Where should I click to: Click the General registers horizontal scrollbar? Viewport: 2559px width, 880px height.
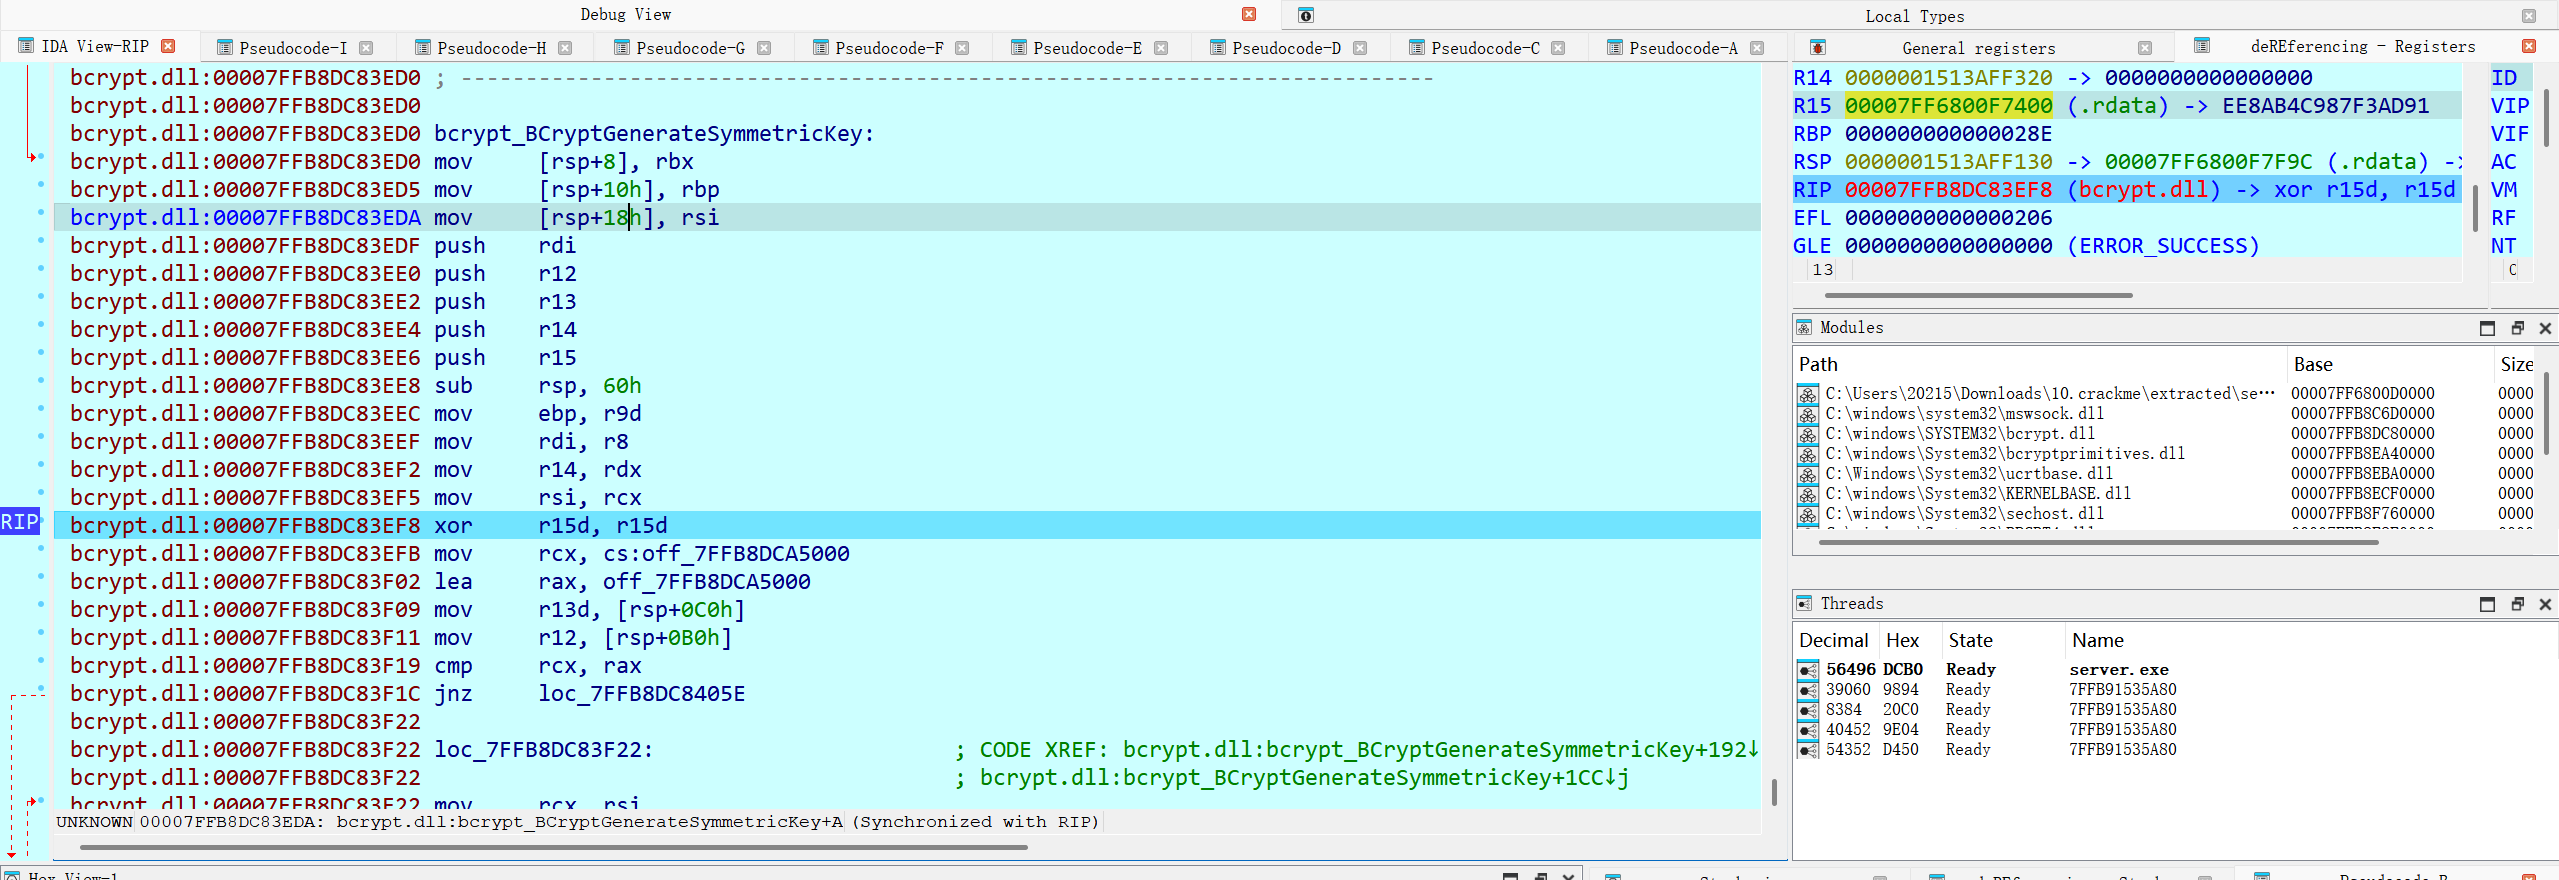click(x=1978, y=296)
